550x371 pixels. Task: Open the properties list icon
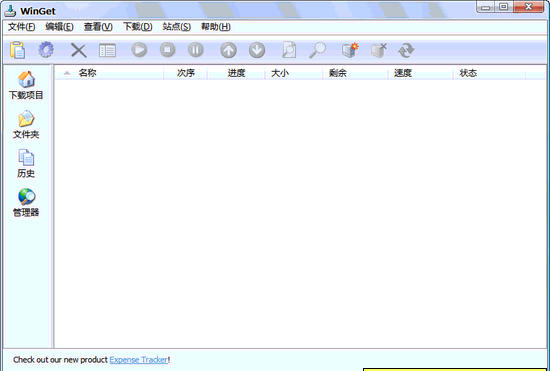(x=107, y=50)
